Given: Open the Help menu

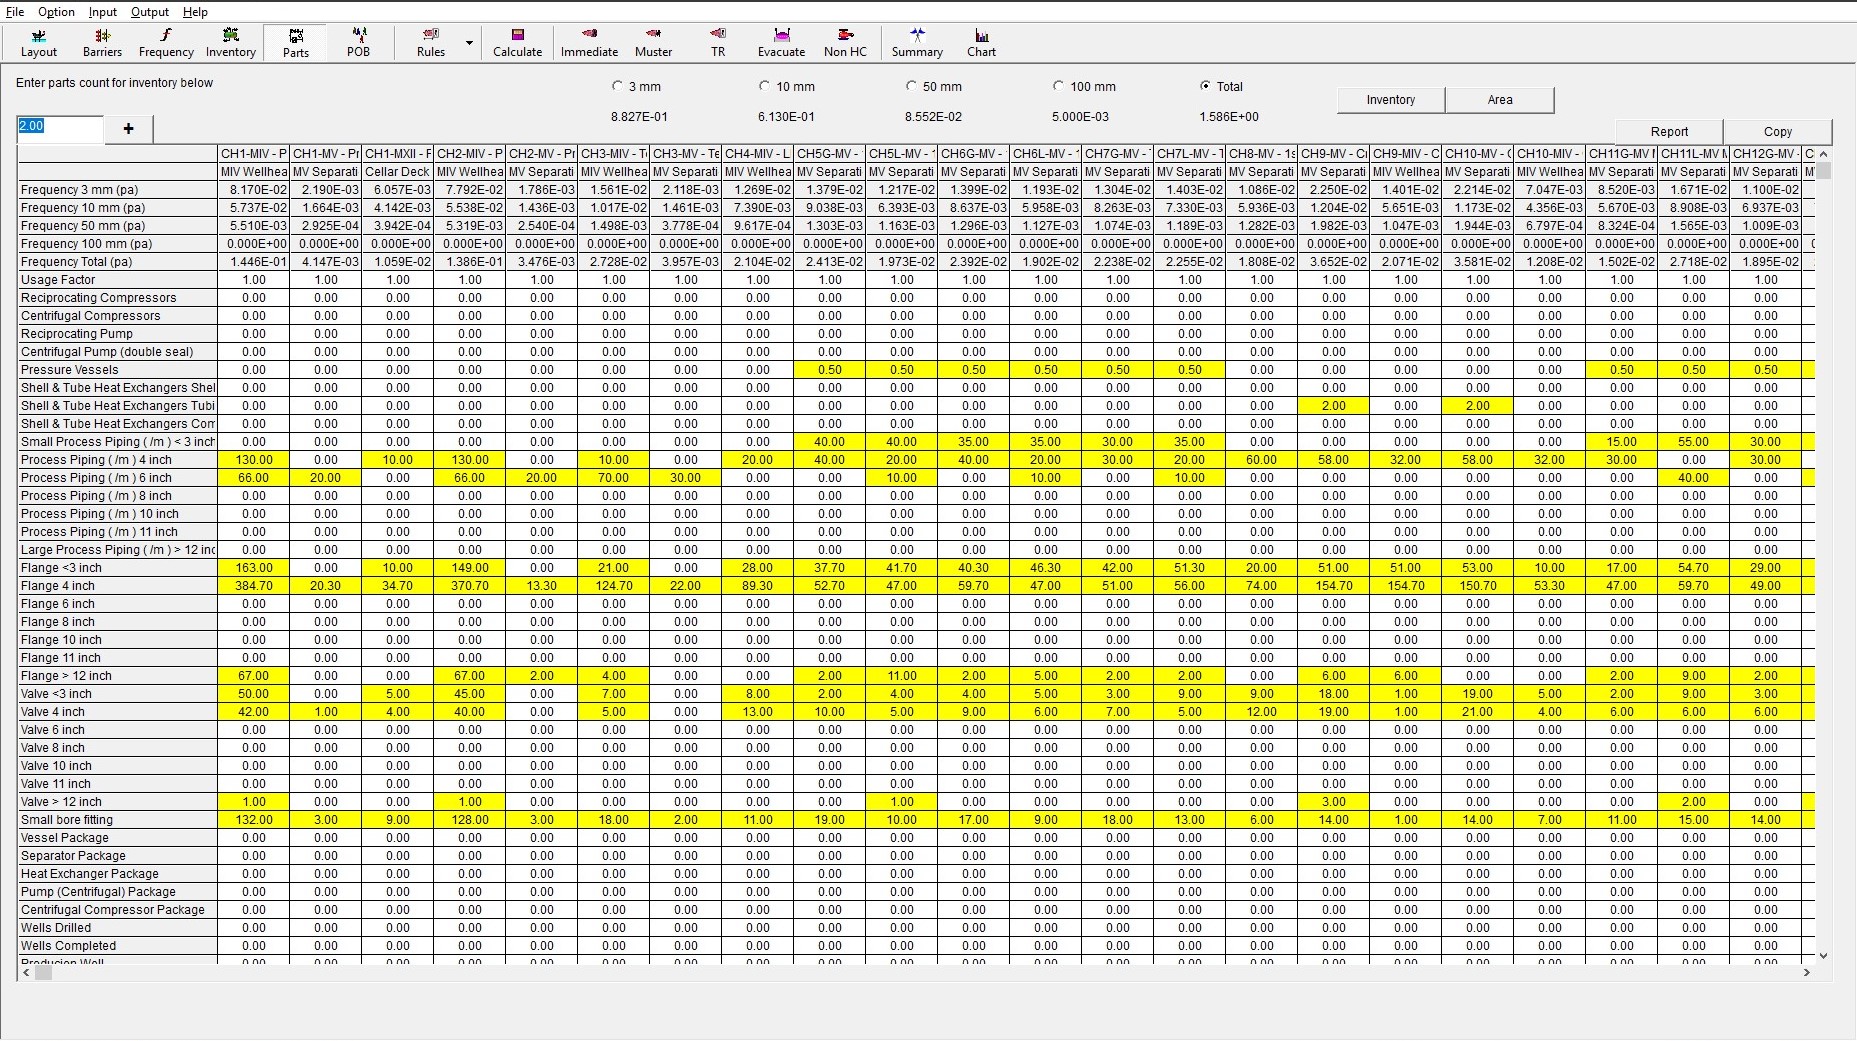Looking at the screenshot, I should coord(196,12).
